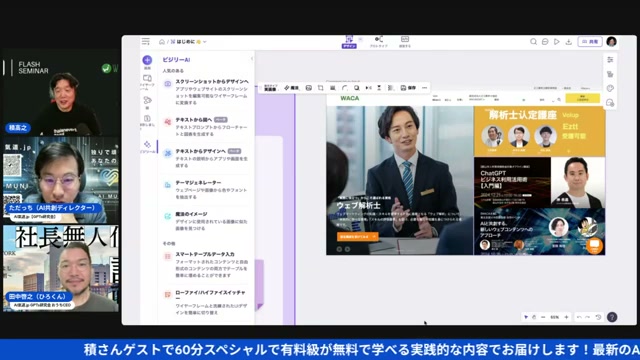Image resolution: width=640 pixels, height=360 pixels.
Task: Click the 保存 save button in floating toolbar
Action: tap(408, 88)
